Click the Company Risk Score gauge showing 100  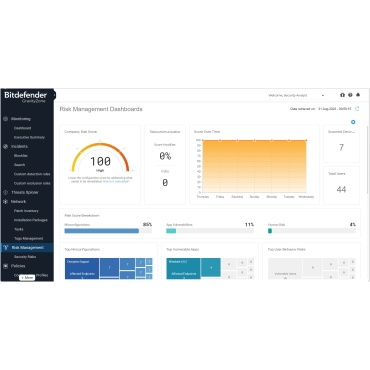tap(100, 157)
